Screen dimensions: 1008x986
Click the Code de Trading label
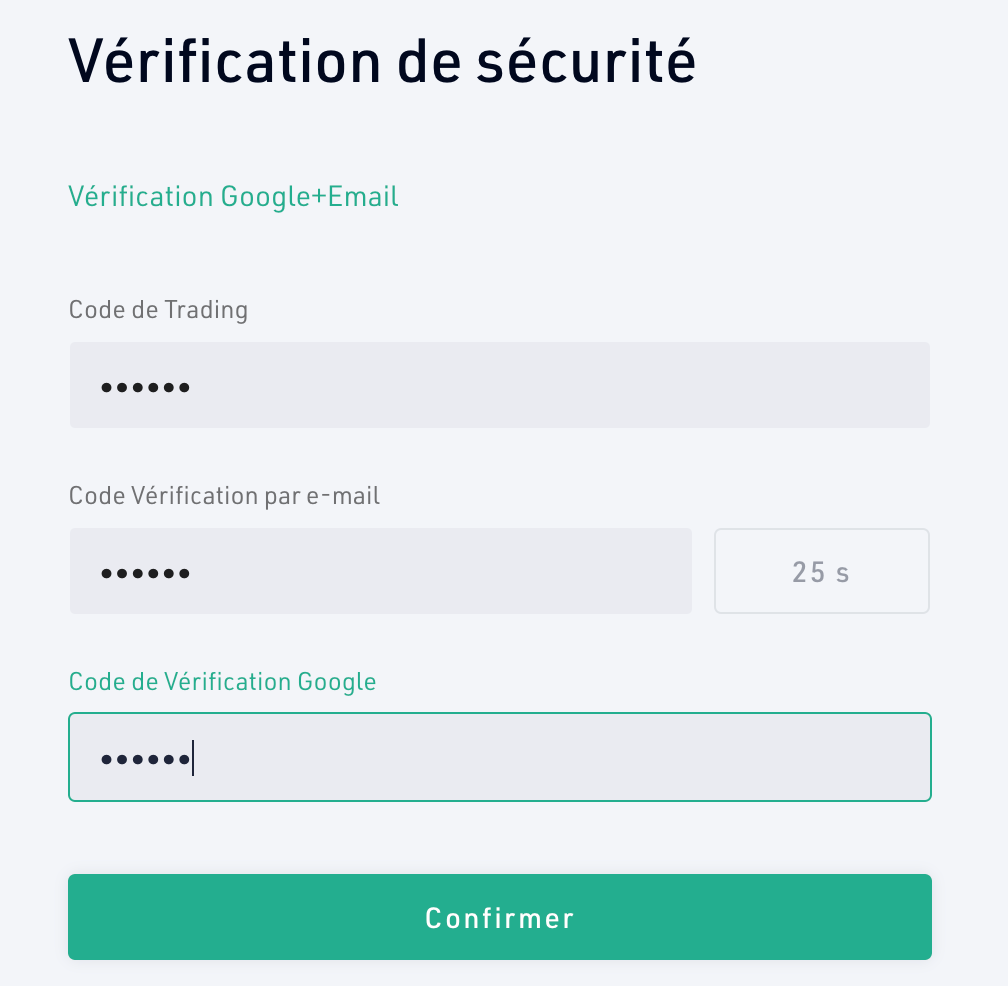tap(158, 310)
